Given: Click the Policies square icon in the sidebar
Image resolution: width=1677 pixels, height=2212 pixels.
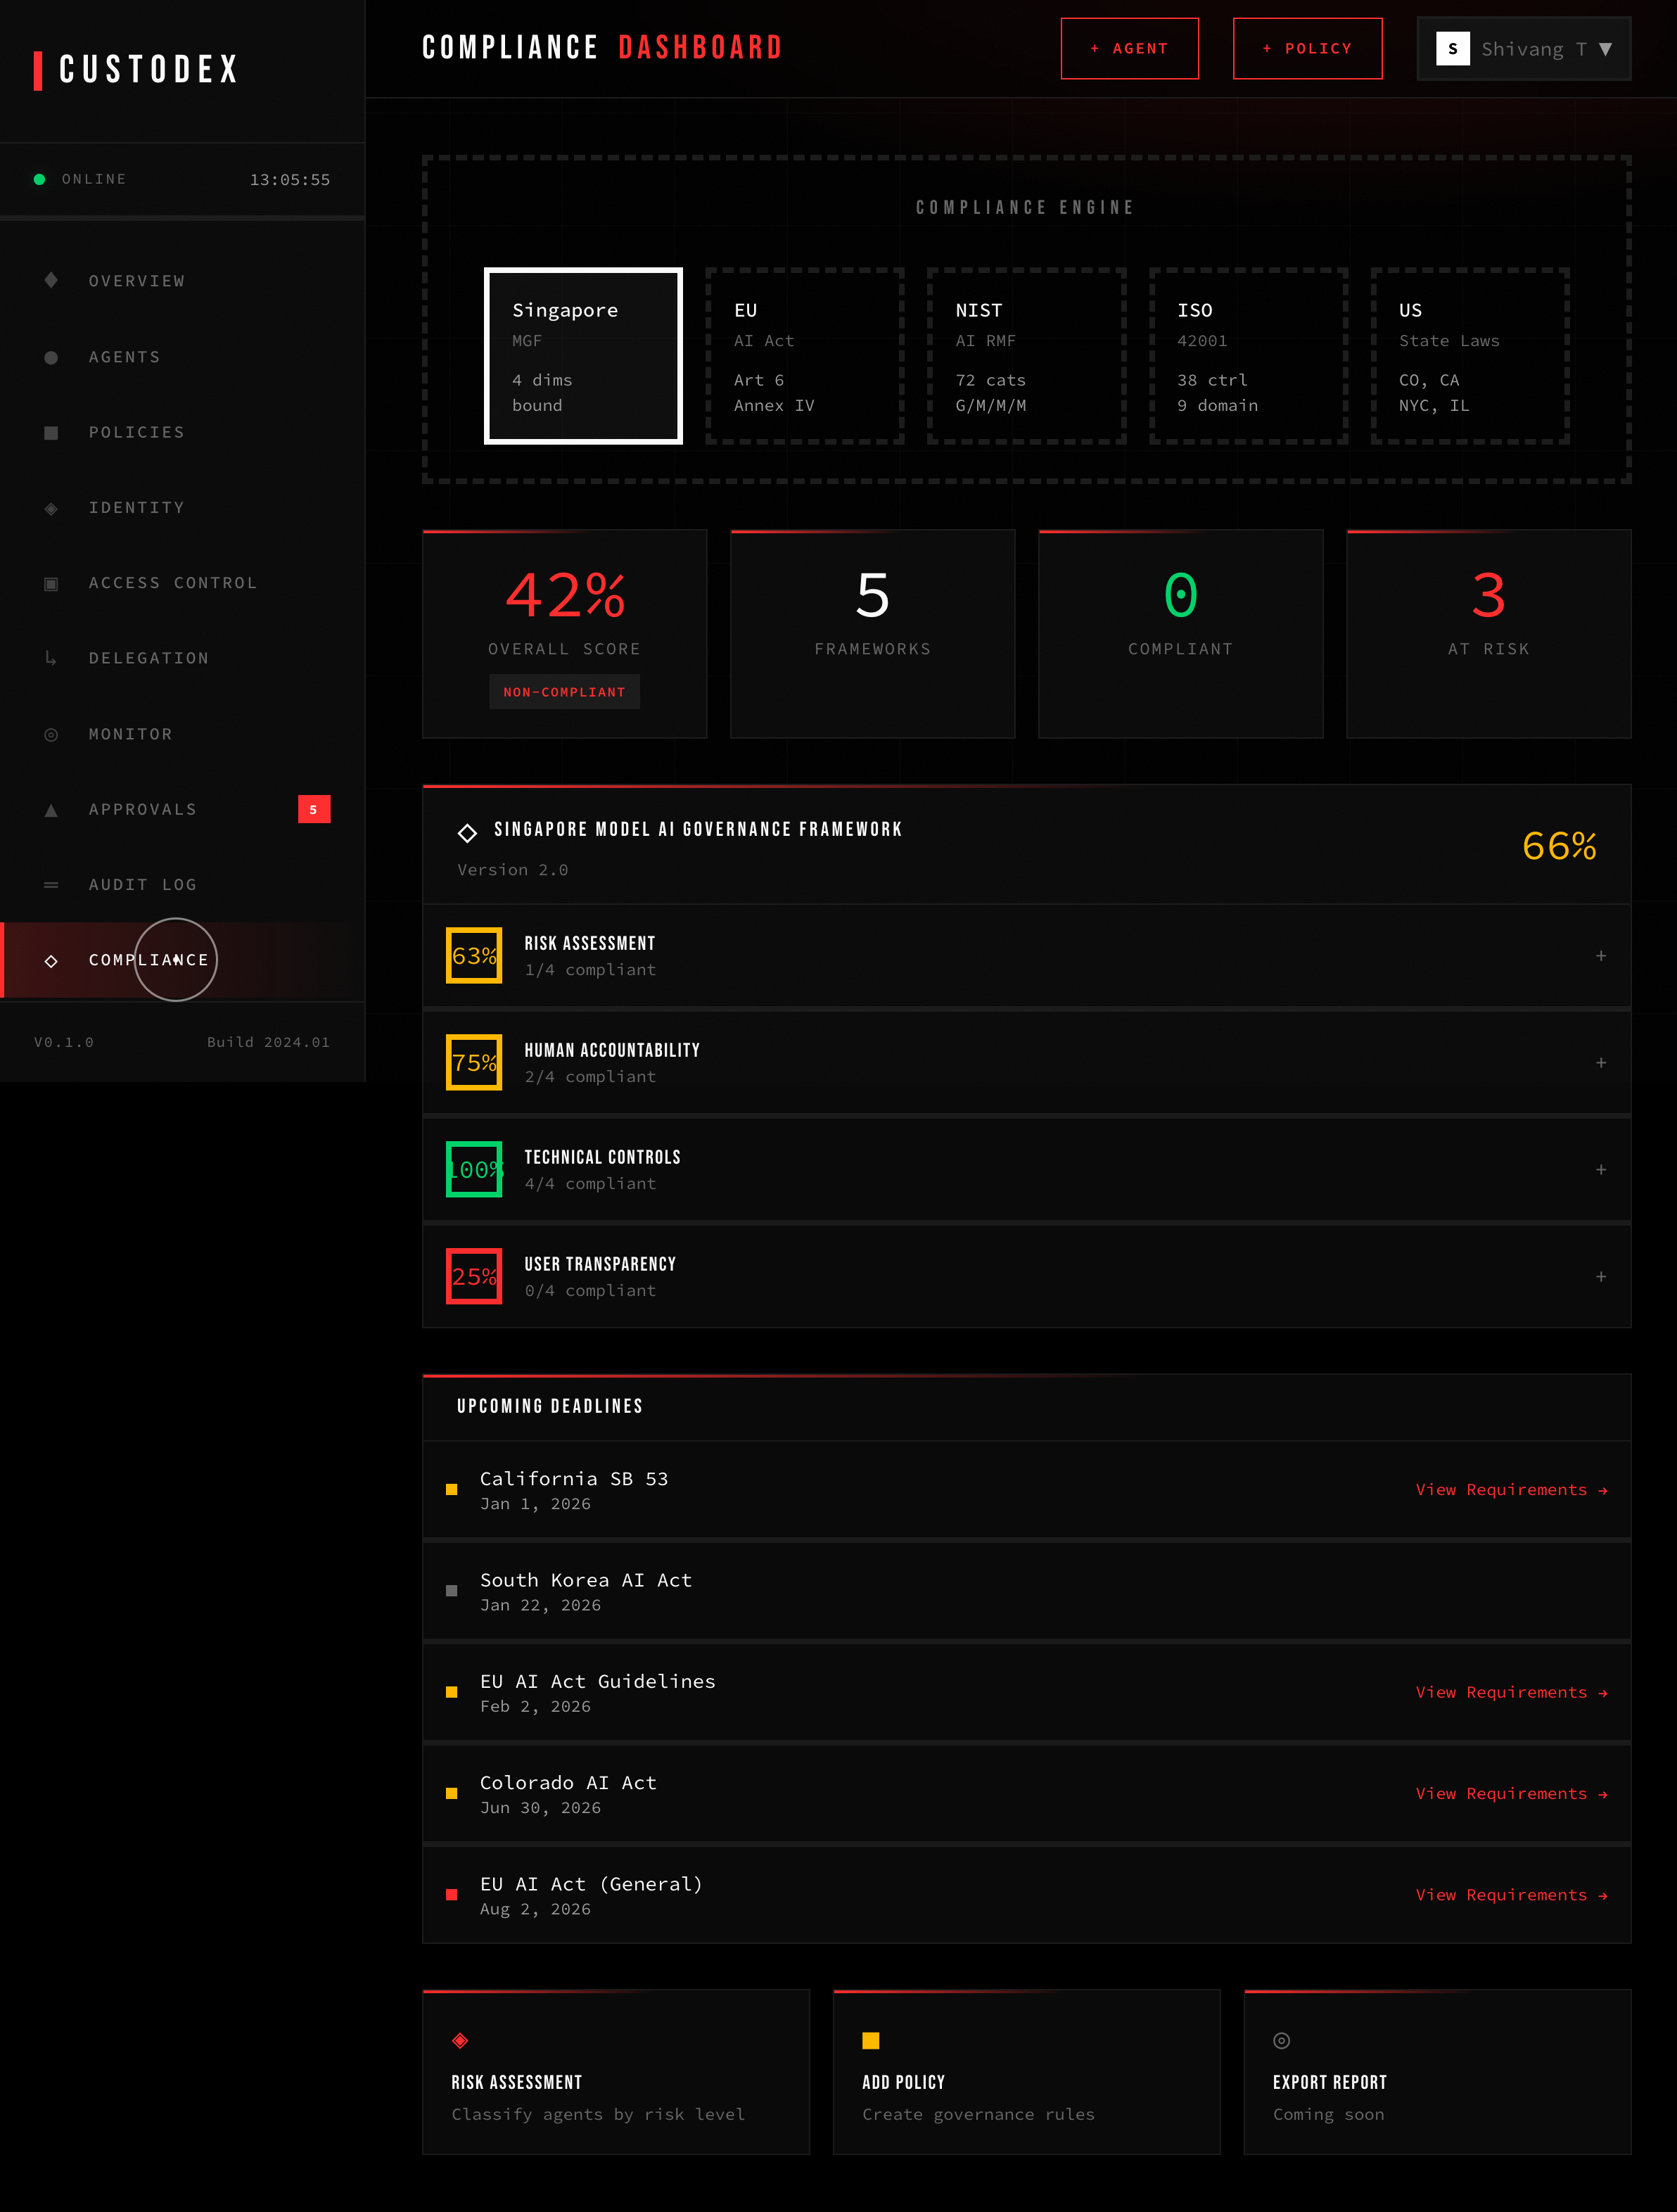Looking at the screenshot, I should [50, 432].
